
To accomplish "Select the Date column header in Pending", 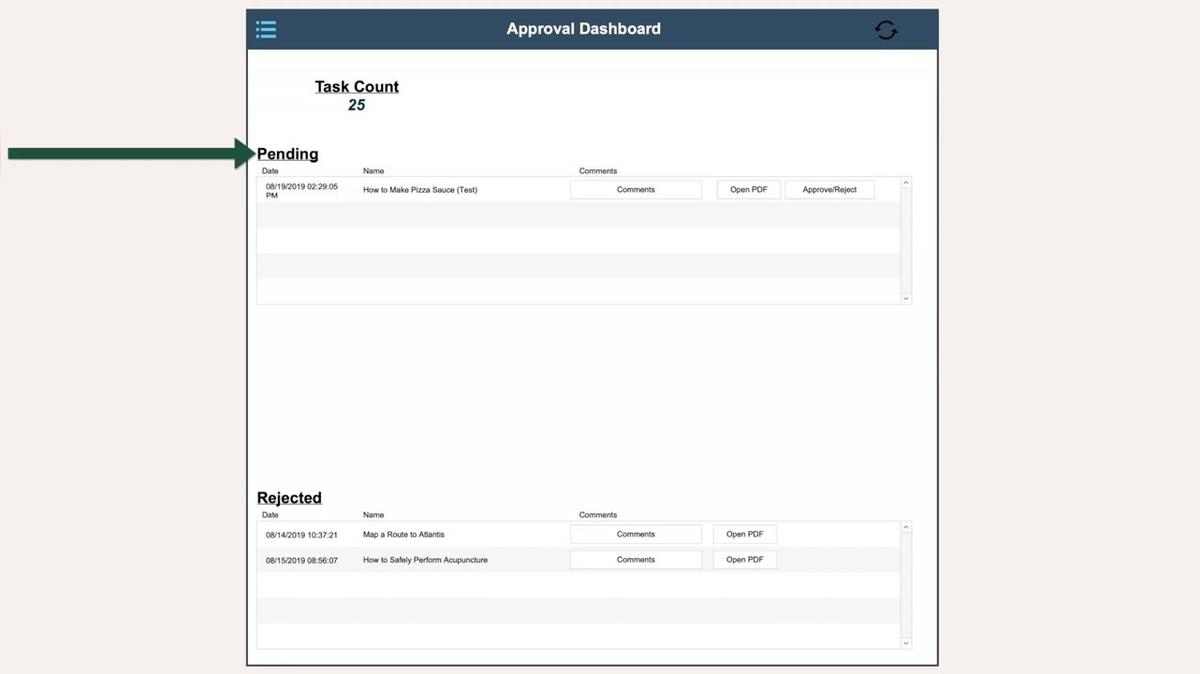I will [269, 170].
